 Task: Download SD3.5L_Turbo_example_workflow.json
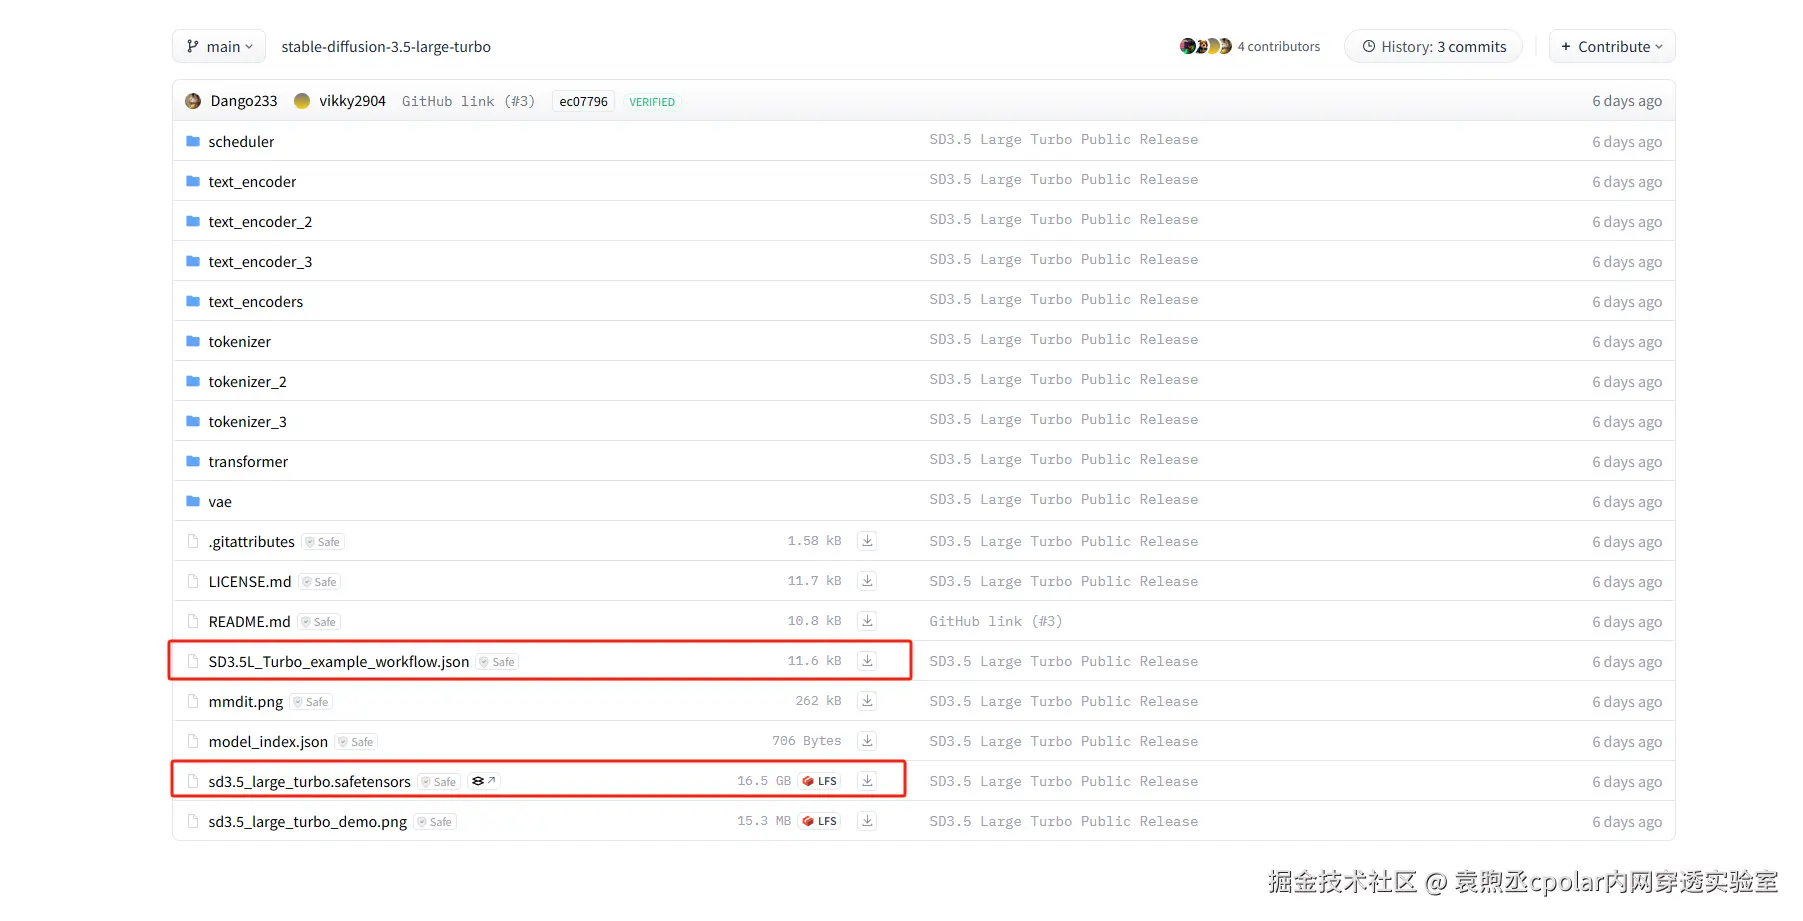867,661
